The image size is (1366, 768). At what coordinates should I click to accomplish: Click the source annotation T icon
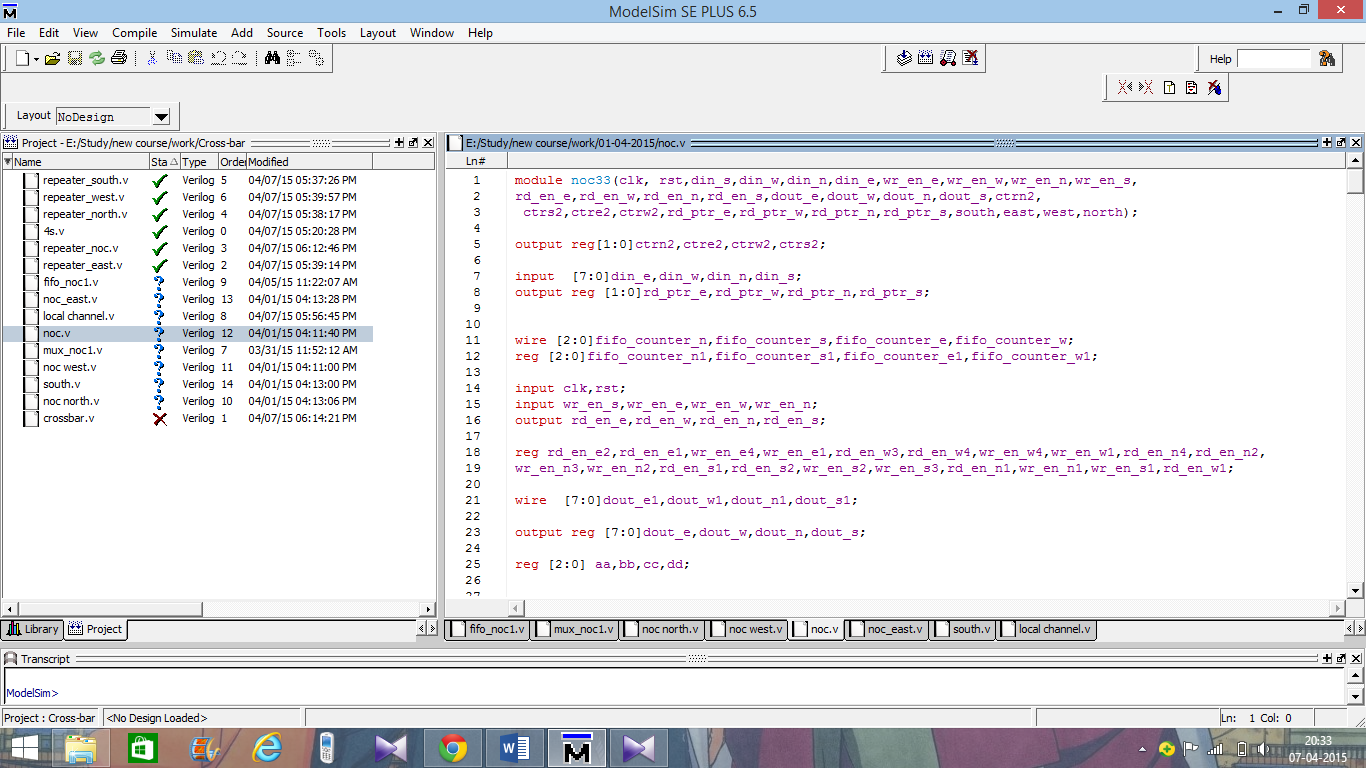(1169, 88)
